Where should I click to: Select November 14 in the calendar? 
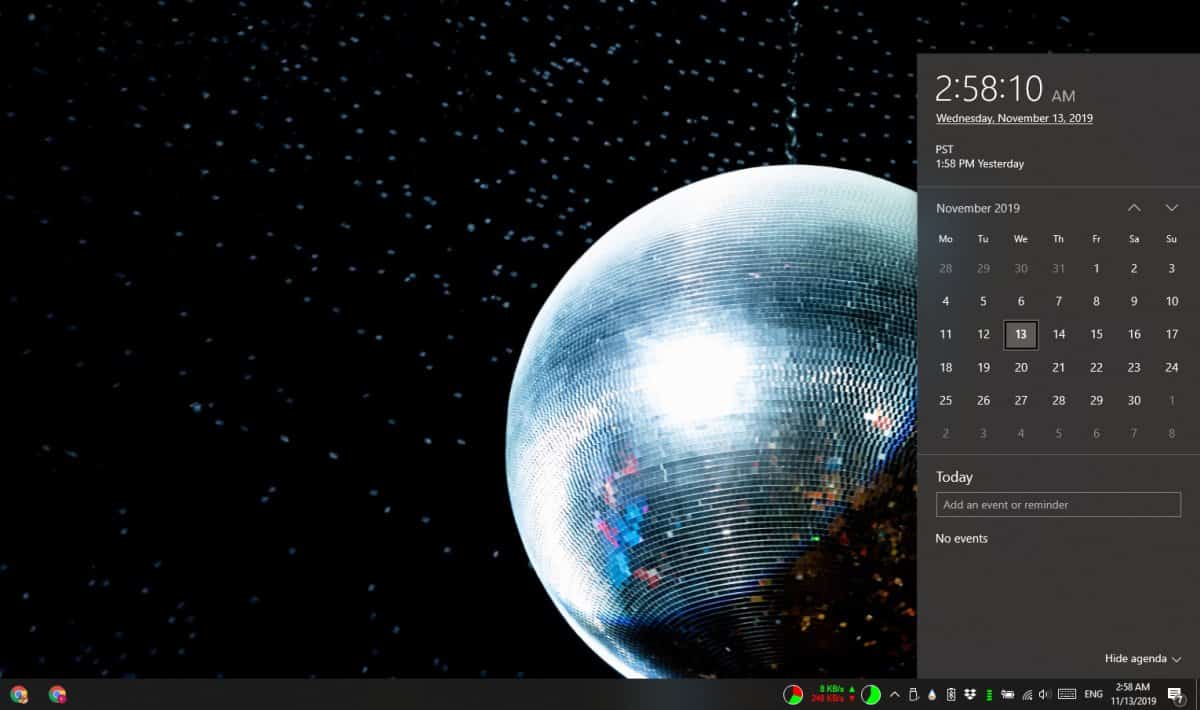coord(1059,335)
